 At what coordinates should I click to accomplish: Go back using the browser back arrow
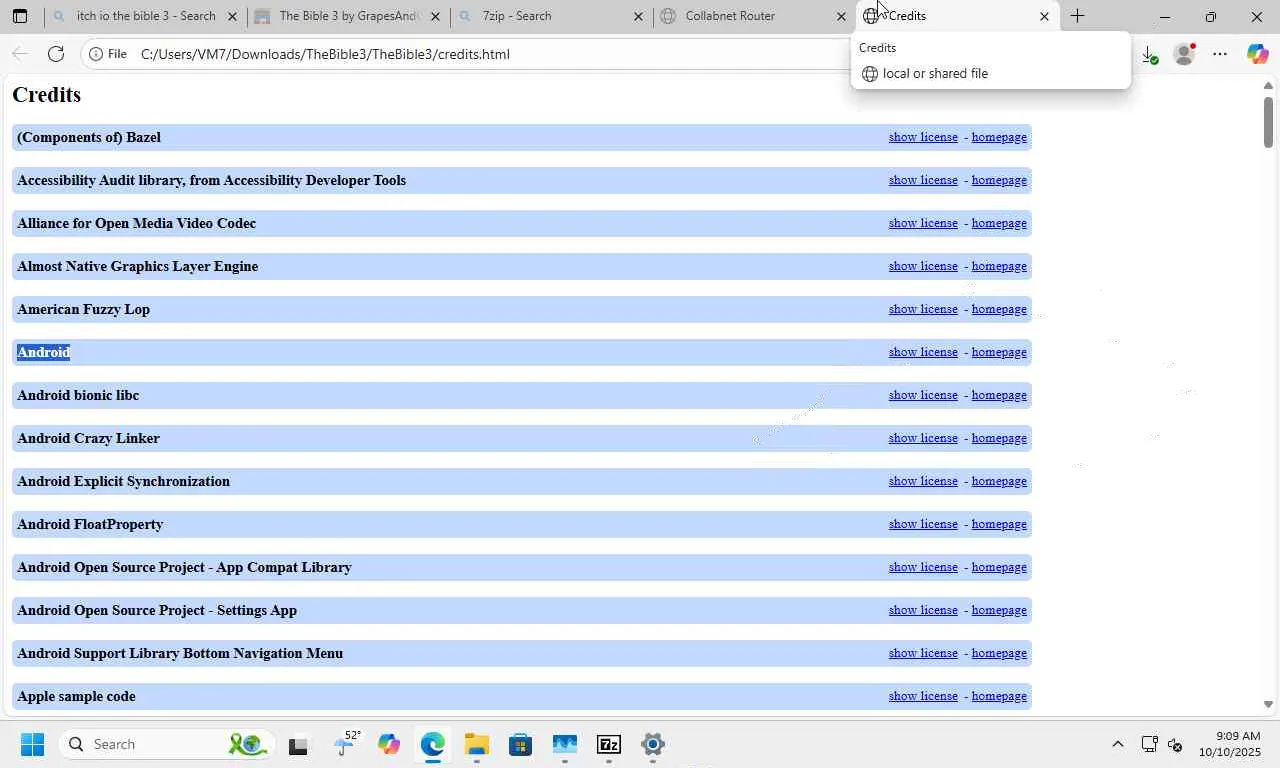pyautogui.click(x=20, y=54)
